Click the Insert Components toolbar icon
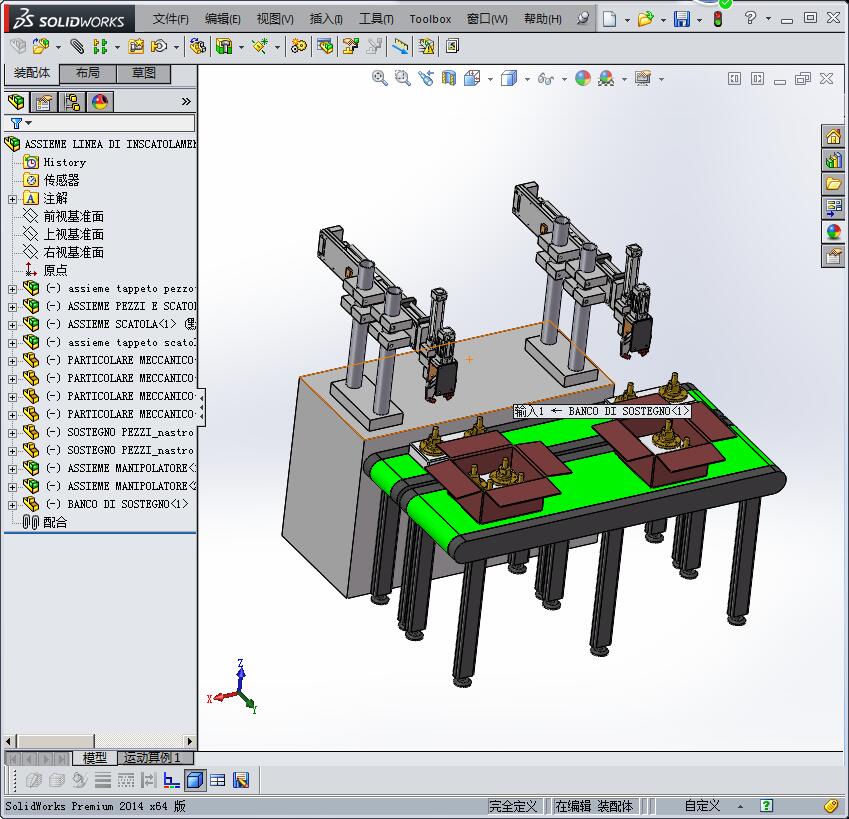Screen dimensions: 849x819 (41, 47)
